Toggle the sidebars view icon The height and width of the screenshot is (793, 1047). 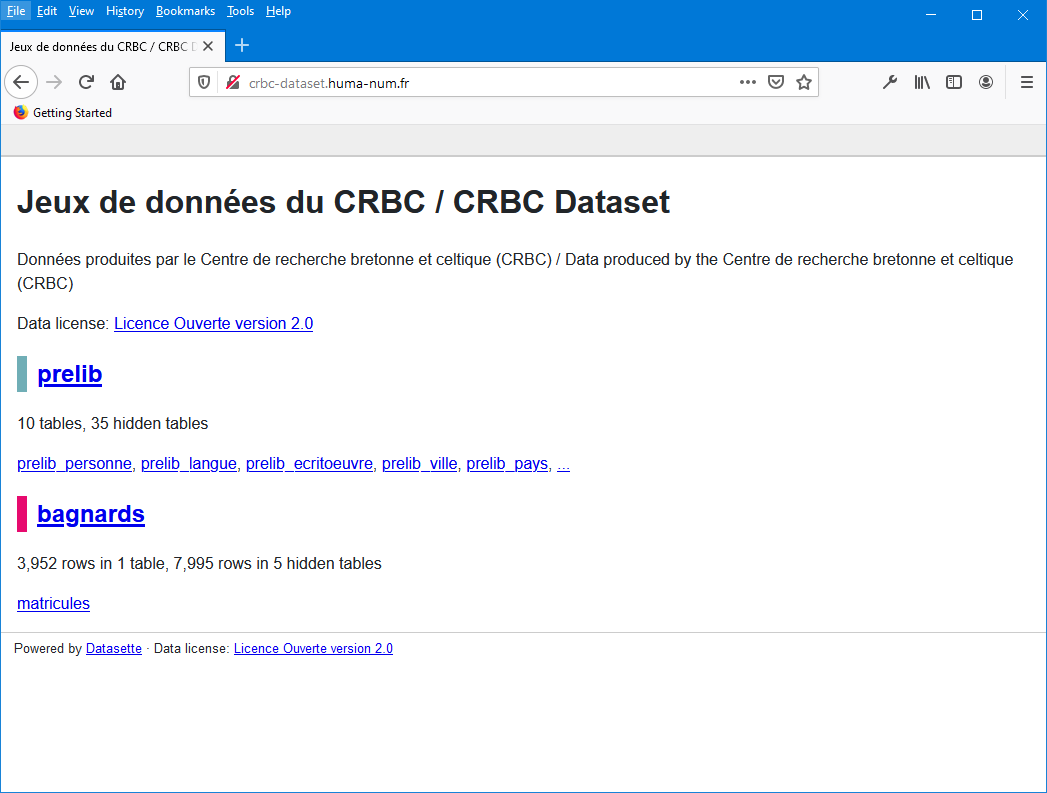click(x=954, y=82)
